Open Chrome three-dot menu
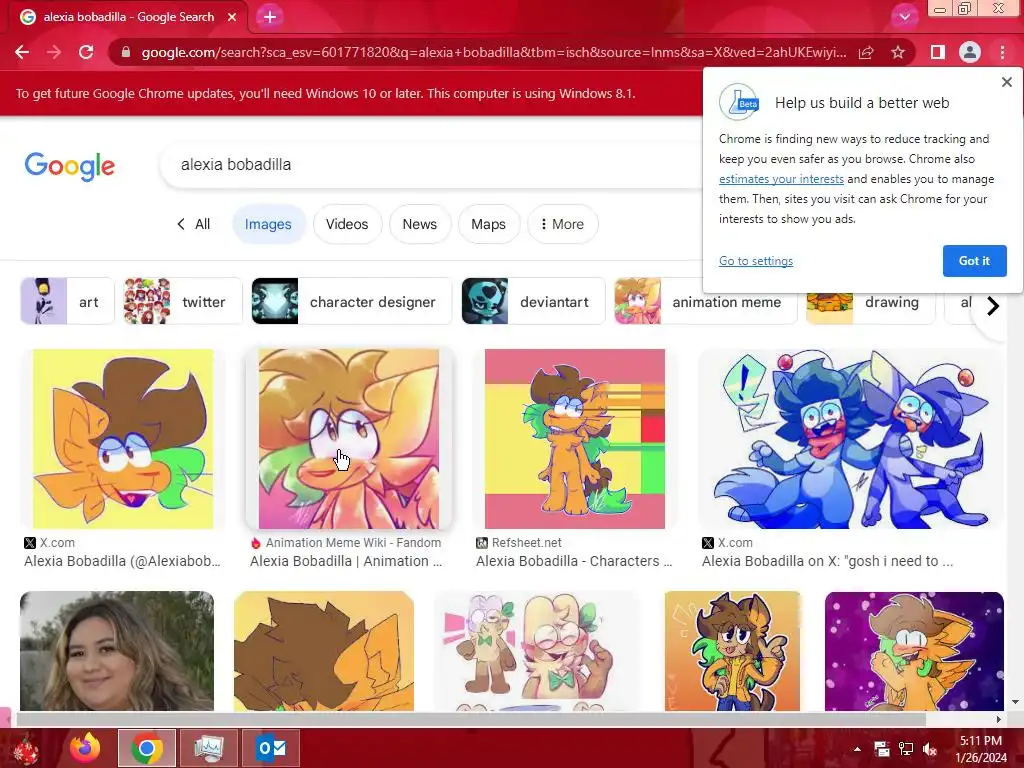This screenshot has width=1024, height=768. pos(1002,52)
